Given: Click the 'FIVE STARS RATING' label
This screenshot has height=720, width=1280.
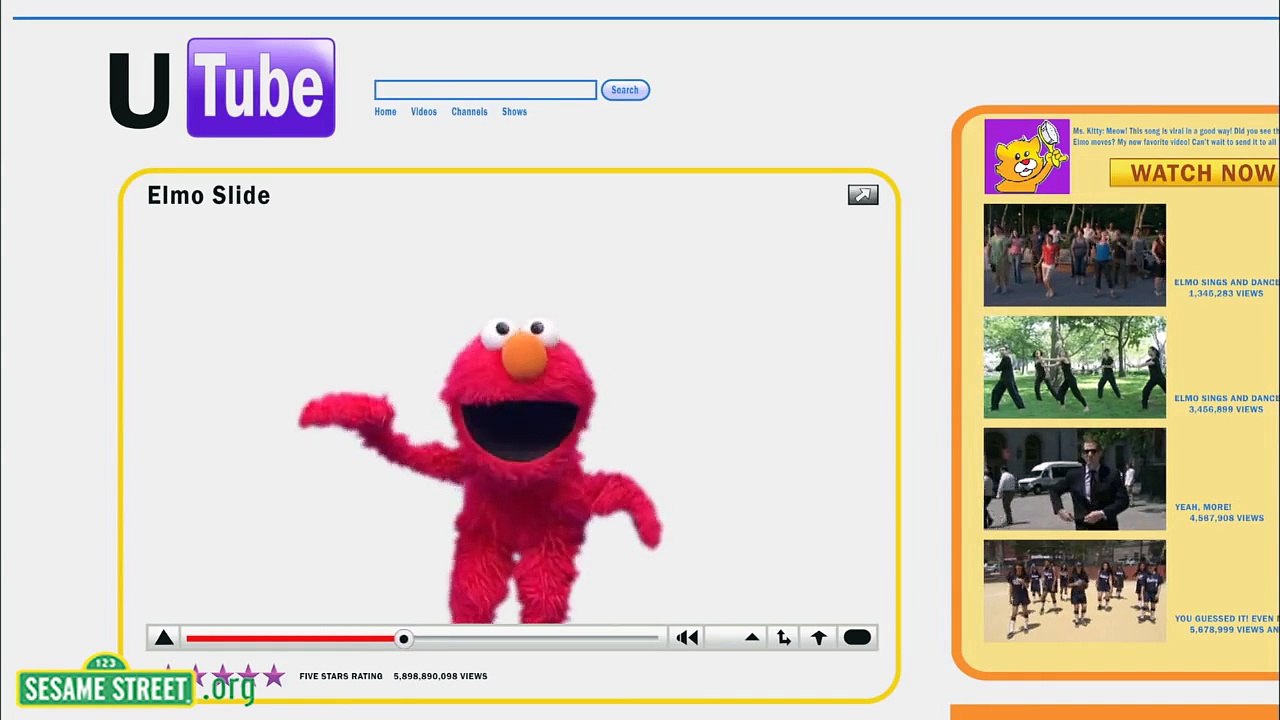Looking at the screenshot, I should [x=341, y=676].
